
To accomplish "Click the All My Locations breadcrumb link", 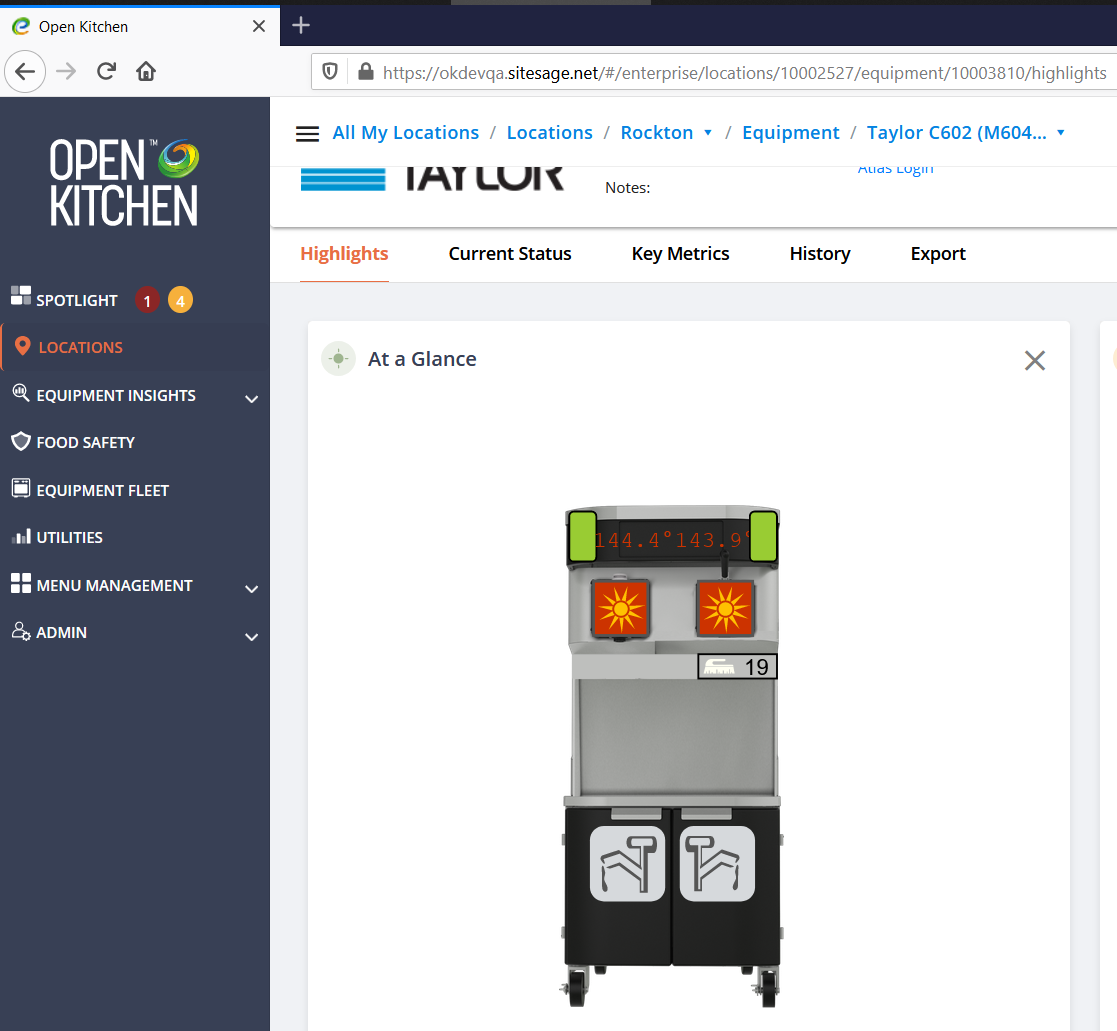I will (x=405, y=133).
